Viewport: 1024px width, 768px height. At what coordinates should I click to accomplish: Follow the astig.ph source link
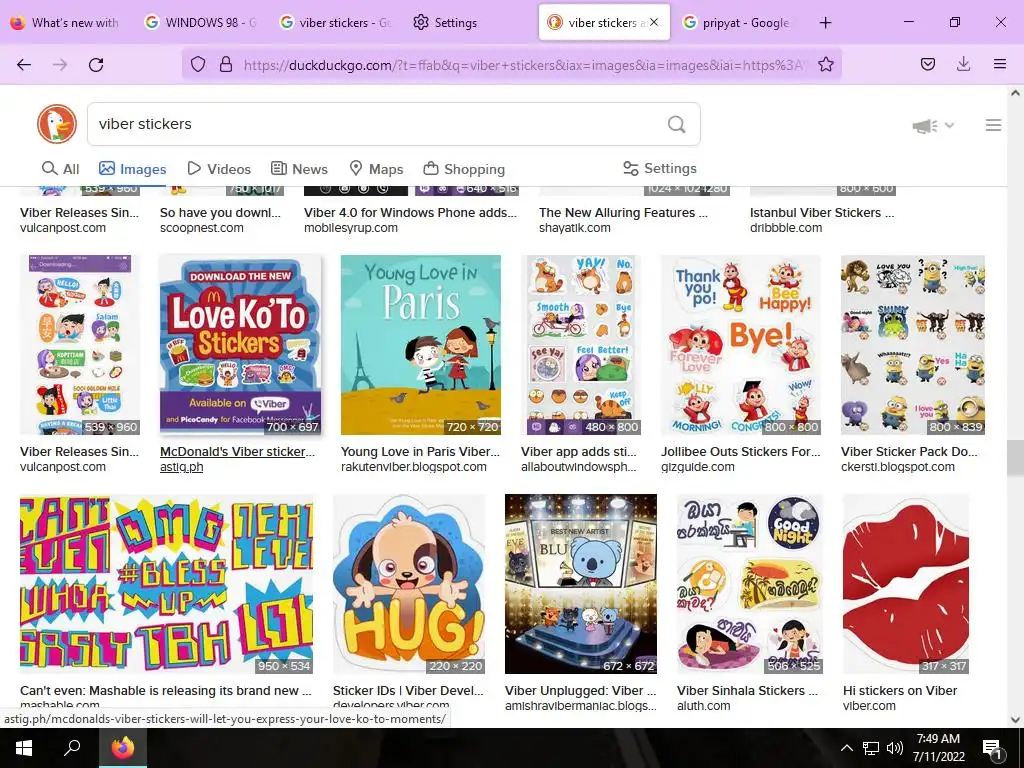pyautogui.click(x=182, y=467)
